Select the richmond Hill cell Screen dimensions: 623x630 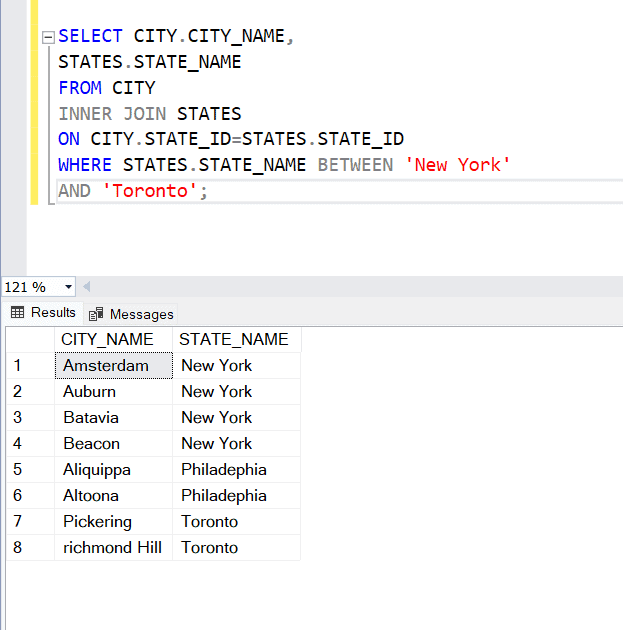coord(114,548)
